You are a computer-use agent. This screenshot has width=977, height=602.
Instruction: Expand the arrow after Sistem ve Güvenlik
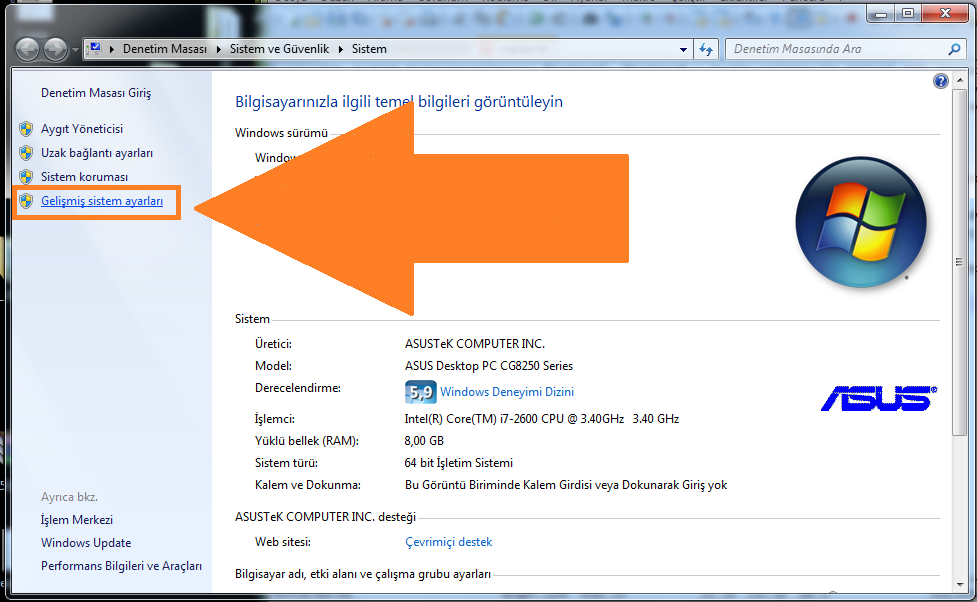341,49
